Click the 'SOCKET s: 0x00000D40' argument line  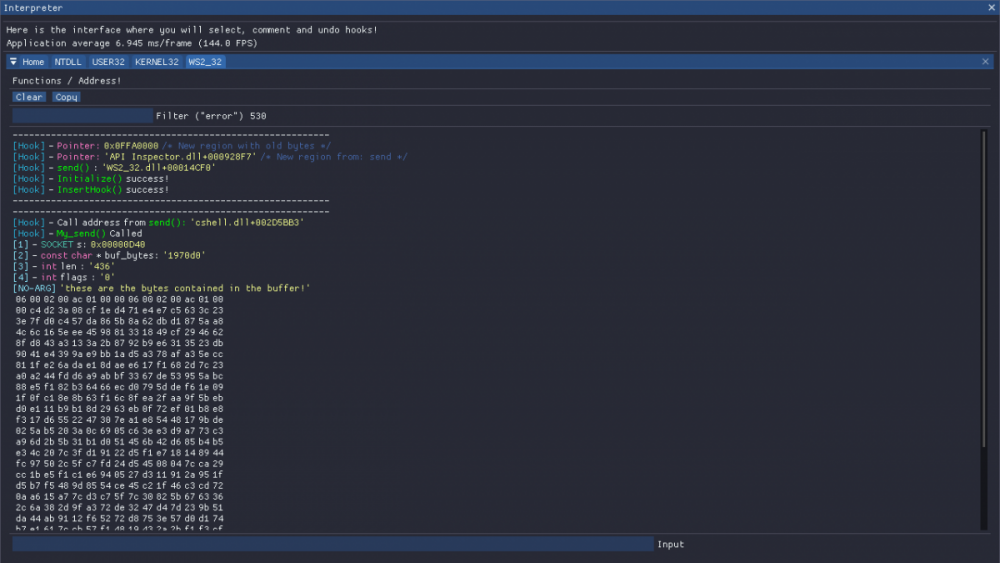pos(78,244)
